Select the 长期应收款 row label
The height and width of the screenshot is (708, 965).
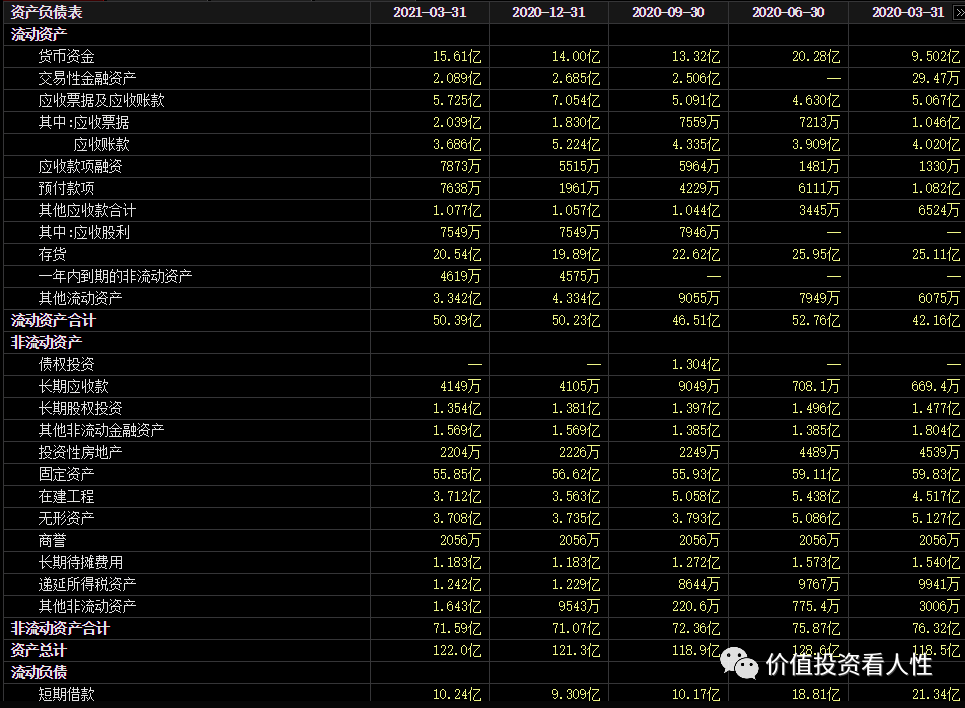tap(73, 387)
